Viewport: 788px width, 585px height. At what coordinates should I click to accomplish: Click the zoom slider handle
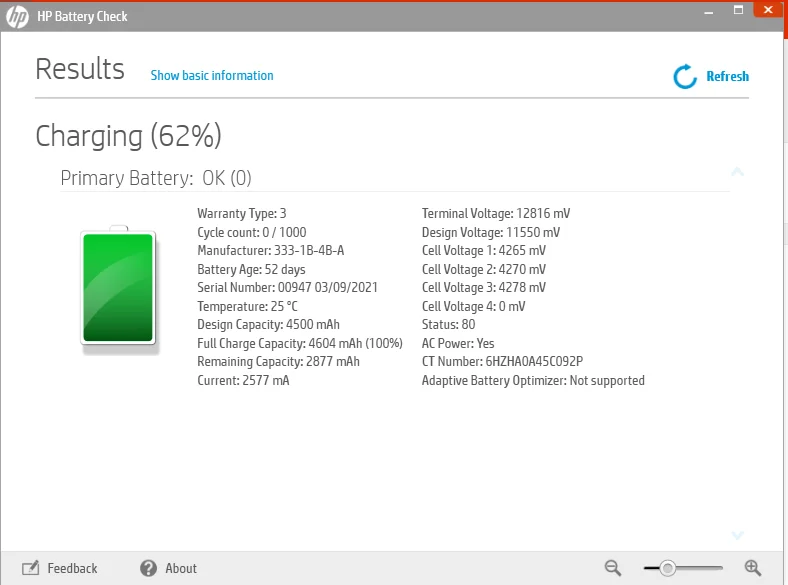point(667,568)
